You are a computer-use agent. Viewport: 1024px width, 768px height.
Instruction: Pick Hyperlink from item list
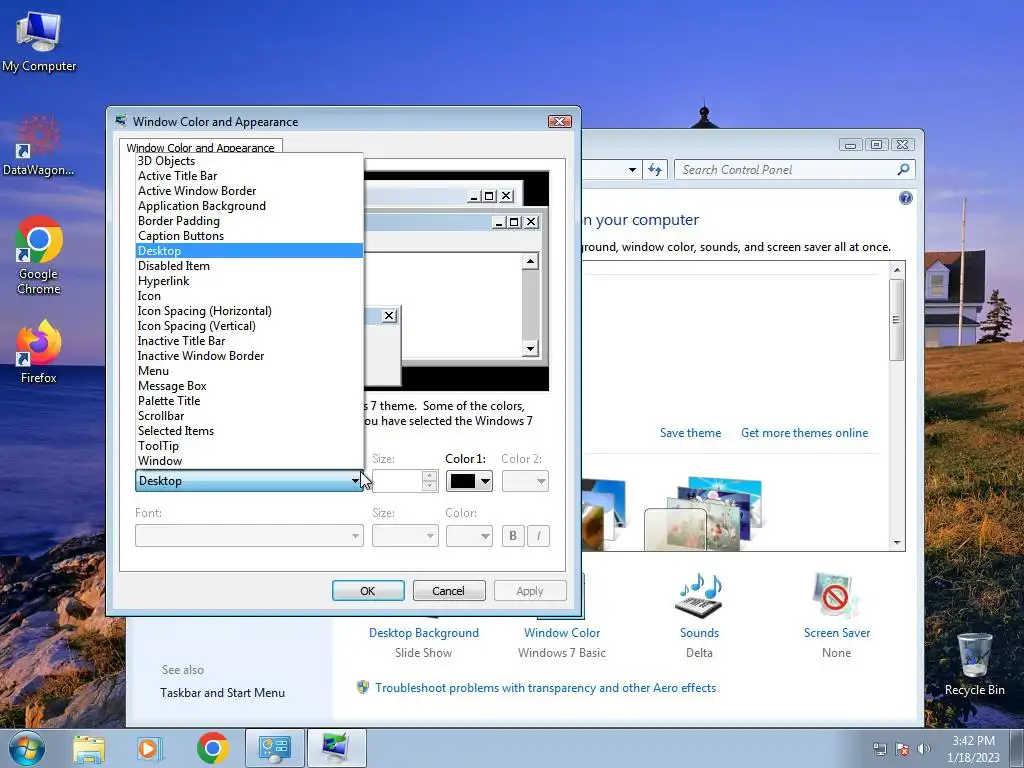(249, 281)
